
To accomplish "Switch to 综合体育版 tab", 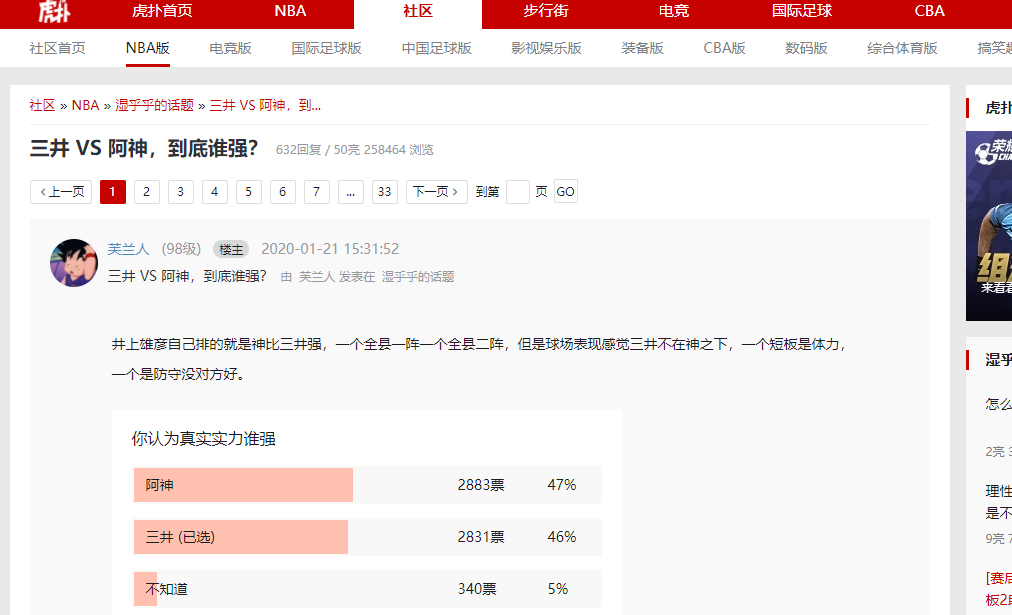I will click(x=902, y=48).
